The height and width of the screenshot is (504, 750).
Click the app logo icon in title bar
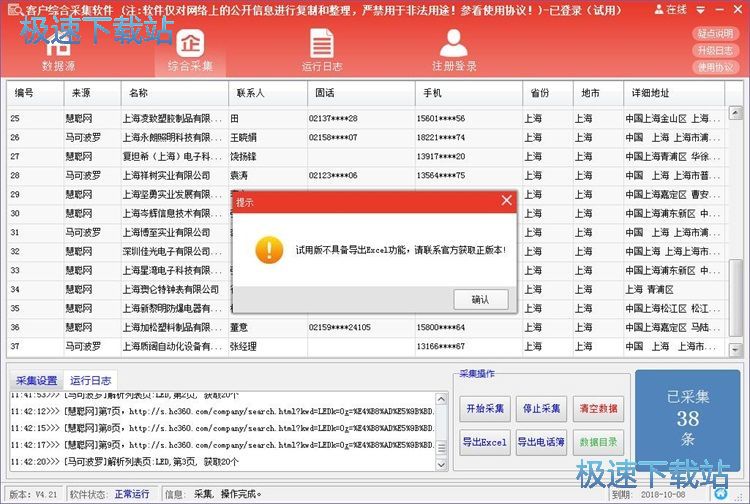(15, 10)
